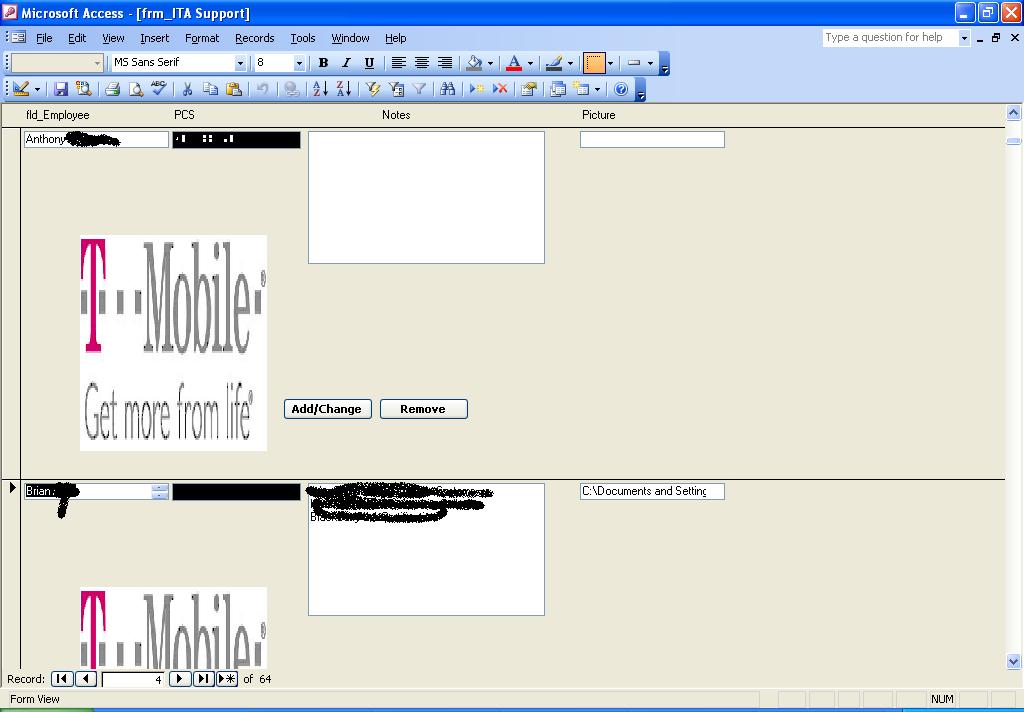The image size is (1024, 712).
Task: Click the Insert Hyperlink icon
Action: tap(291, 89)
